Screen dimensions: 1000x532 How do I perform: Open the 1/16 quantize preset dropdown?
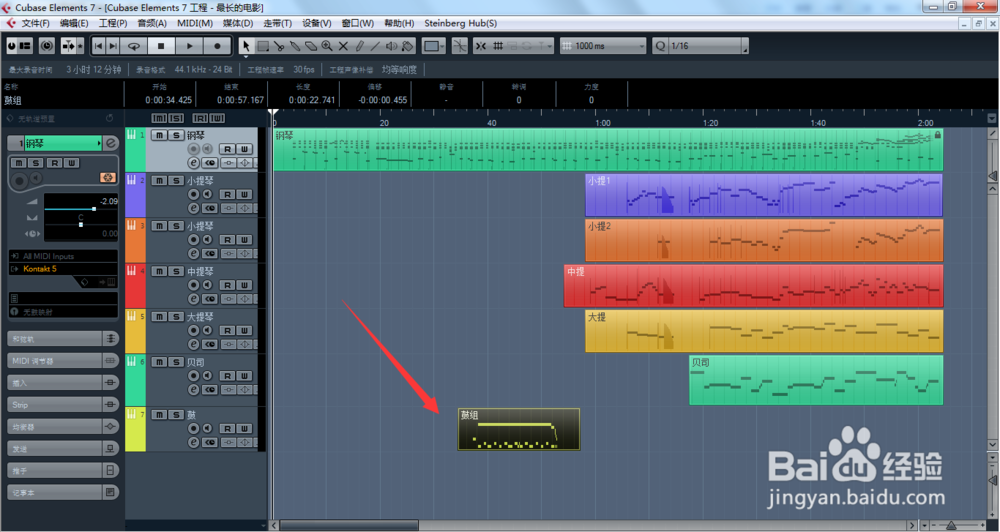pos(707,46)
